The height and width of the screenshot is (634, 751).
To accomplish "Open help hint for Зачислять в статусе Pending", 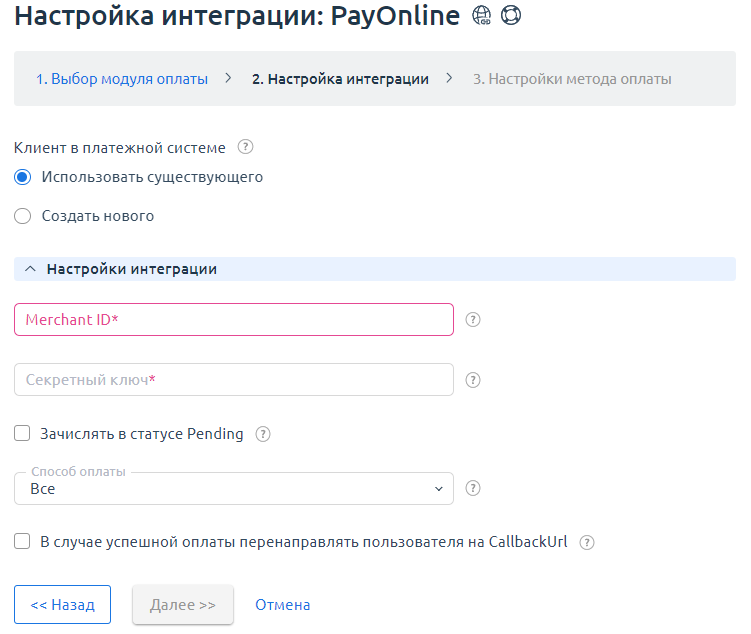I will (263, 434).
